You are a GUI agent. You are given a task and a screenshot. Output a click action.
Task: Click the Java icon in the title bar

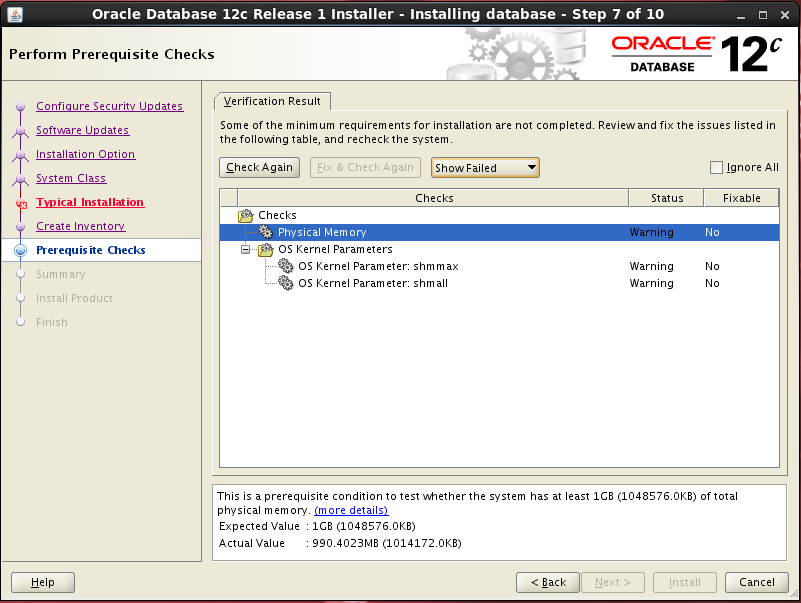15,14
